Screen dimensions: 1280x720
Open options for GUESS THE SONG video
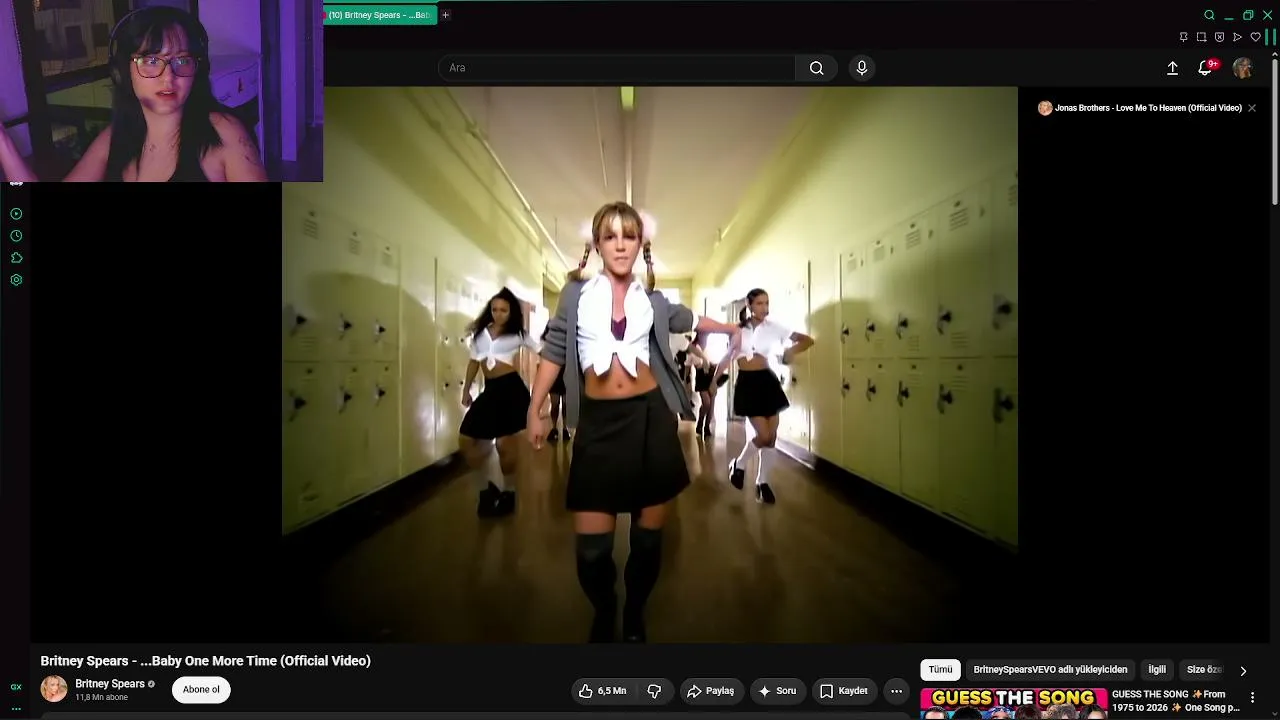pyautogui.click(x=1252, y=697)
